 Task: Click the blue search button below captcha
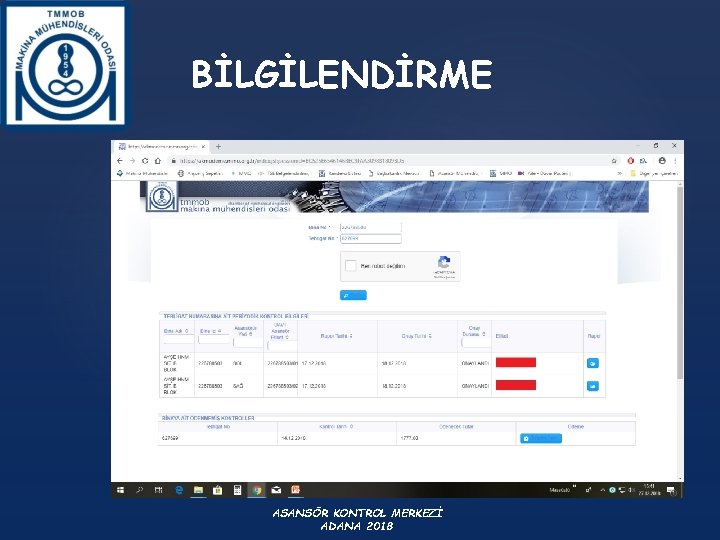(353, 295)
